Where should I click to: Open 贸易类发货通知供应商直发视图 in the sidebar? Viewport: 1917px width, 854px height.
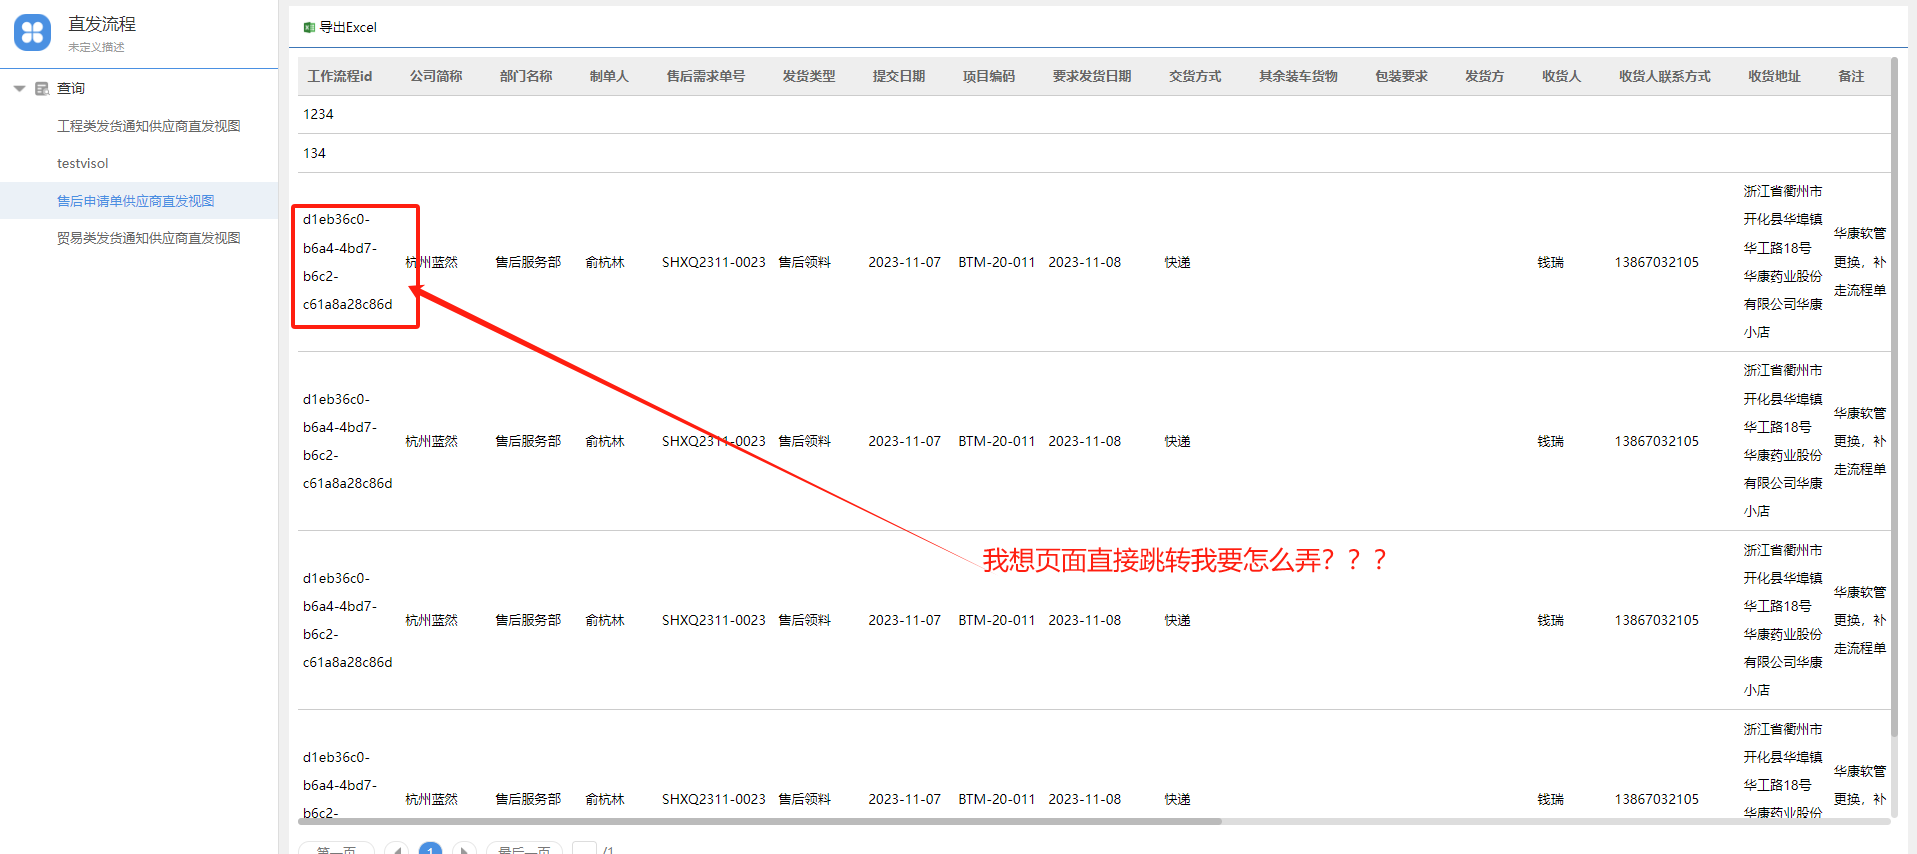pyautogui.click(x=148, y=238)
